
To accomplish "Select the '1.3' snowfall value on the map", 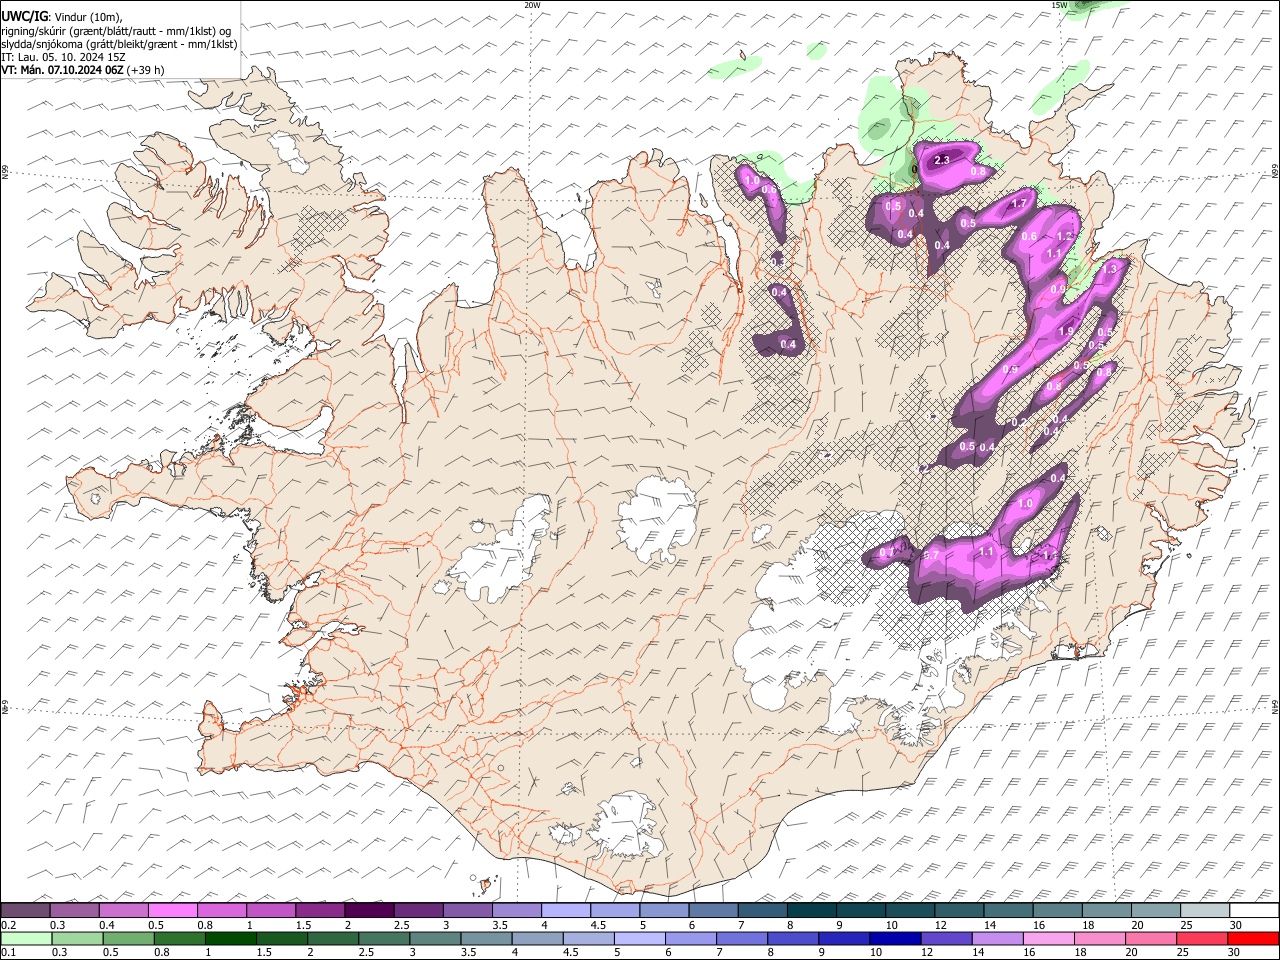I will point(1108,270).
